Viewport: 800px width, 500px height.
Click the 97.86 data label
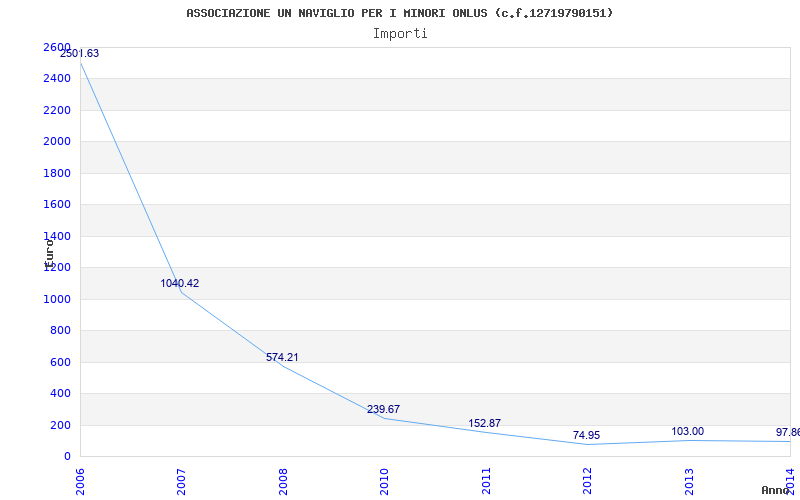788,432
